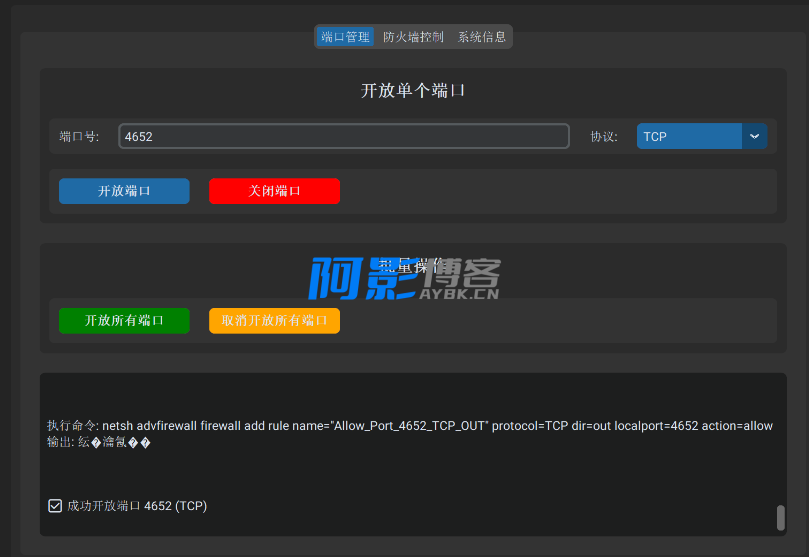Go to the 系统信息 tab
Image resolution: width=809 pixels, height=557 pixels.
482,37
